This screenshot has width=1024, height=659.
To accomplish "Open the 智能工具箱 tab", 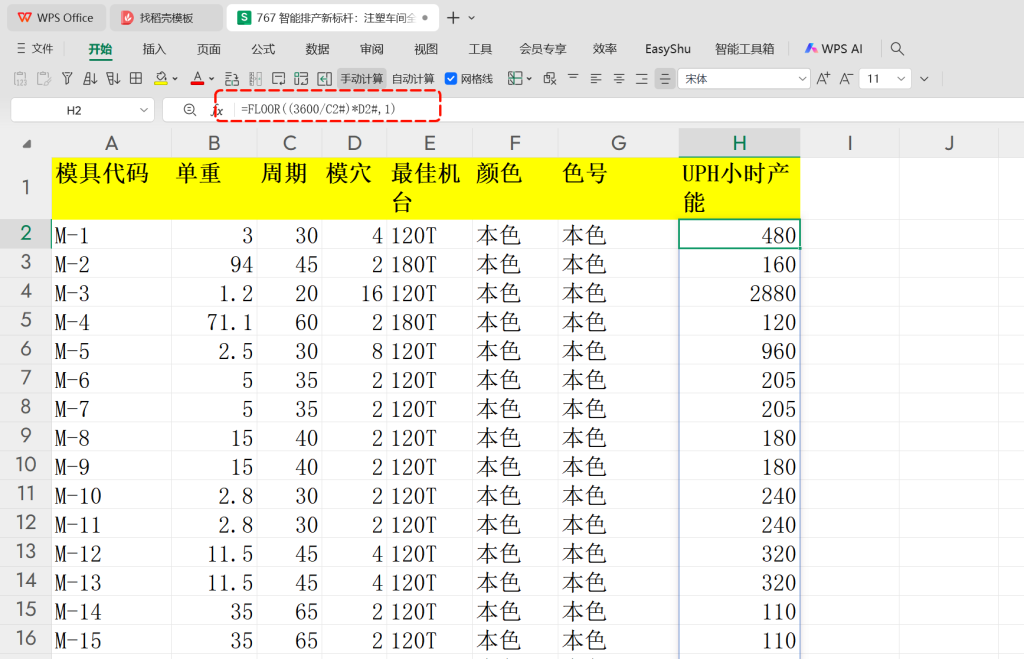I will [744, 49].
